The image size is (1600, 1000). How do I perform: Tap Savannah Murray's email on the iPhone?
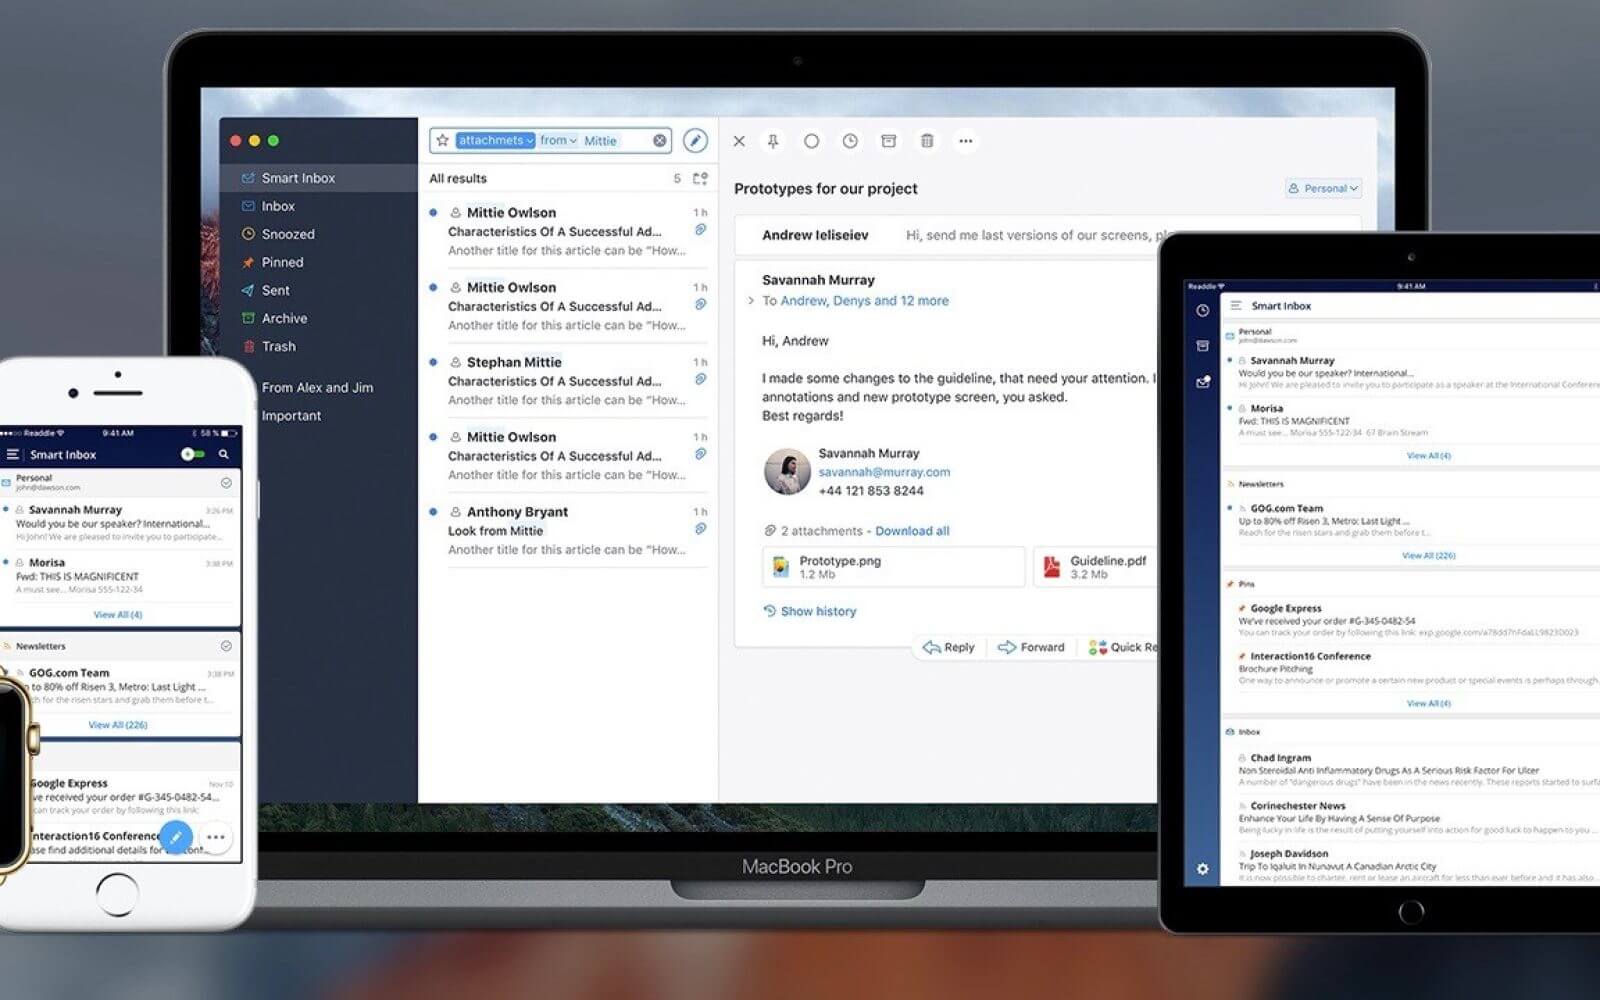[x=120, y=523]
